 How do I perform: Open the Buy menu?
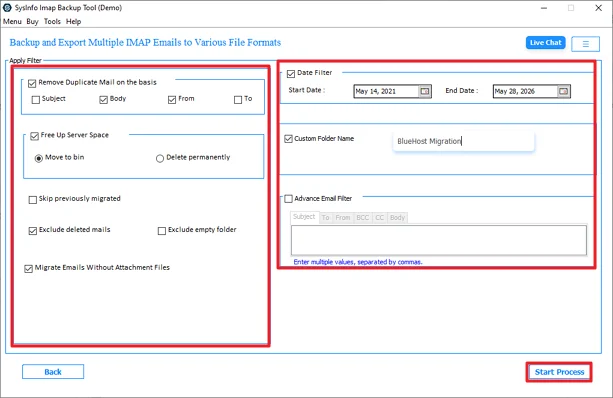(x=32, y=22)
